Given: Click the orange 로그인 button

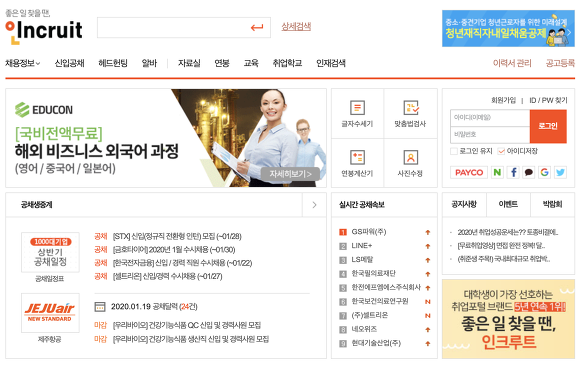Looking at the screenshot, I should click(548, 126).
